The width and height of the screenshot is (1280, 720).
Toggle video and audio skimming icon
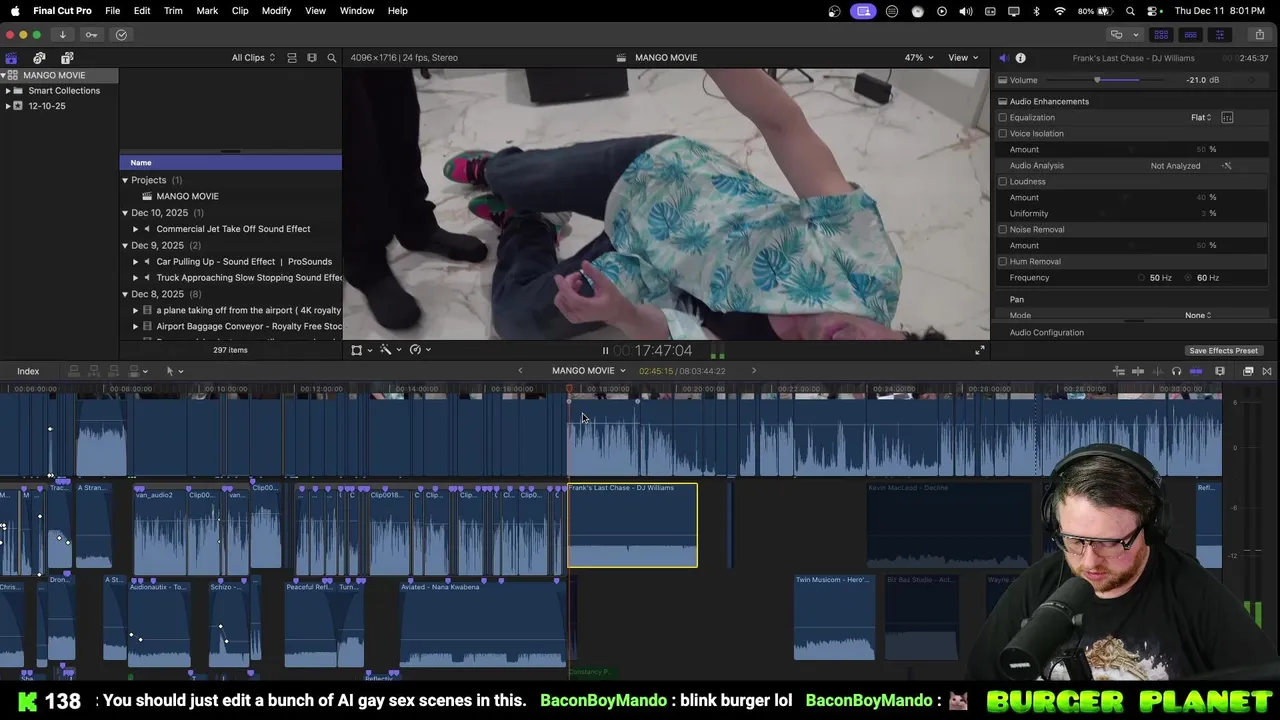(1138, 371)
